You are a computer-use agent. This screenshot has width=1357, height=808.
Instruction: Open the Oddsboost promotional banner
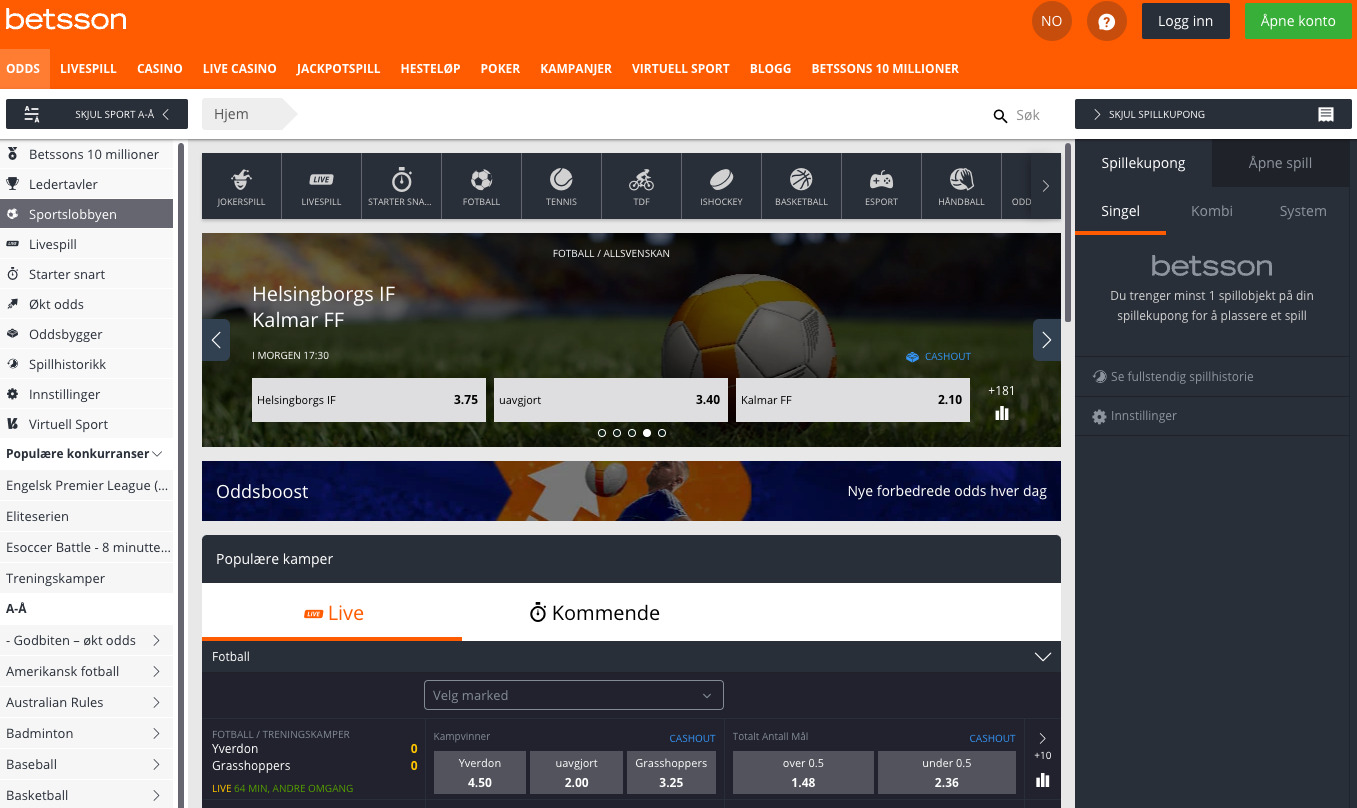point(631,491)
